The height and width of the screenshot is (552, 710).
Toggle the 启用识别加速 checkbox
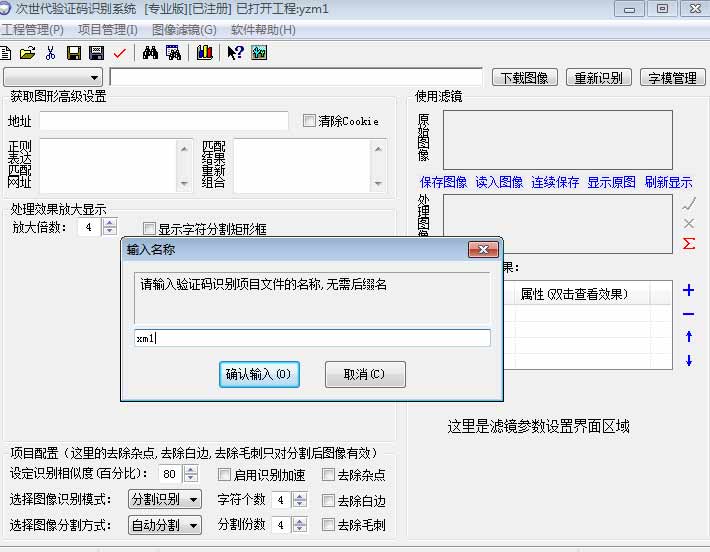point(225,475)
